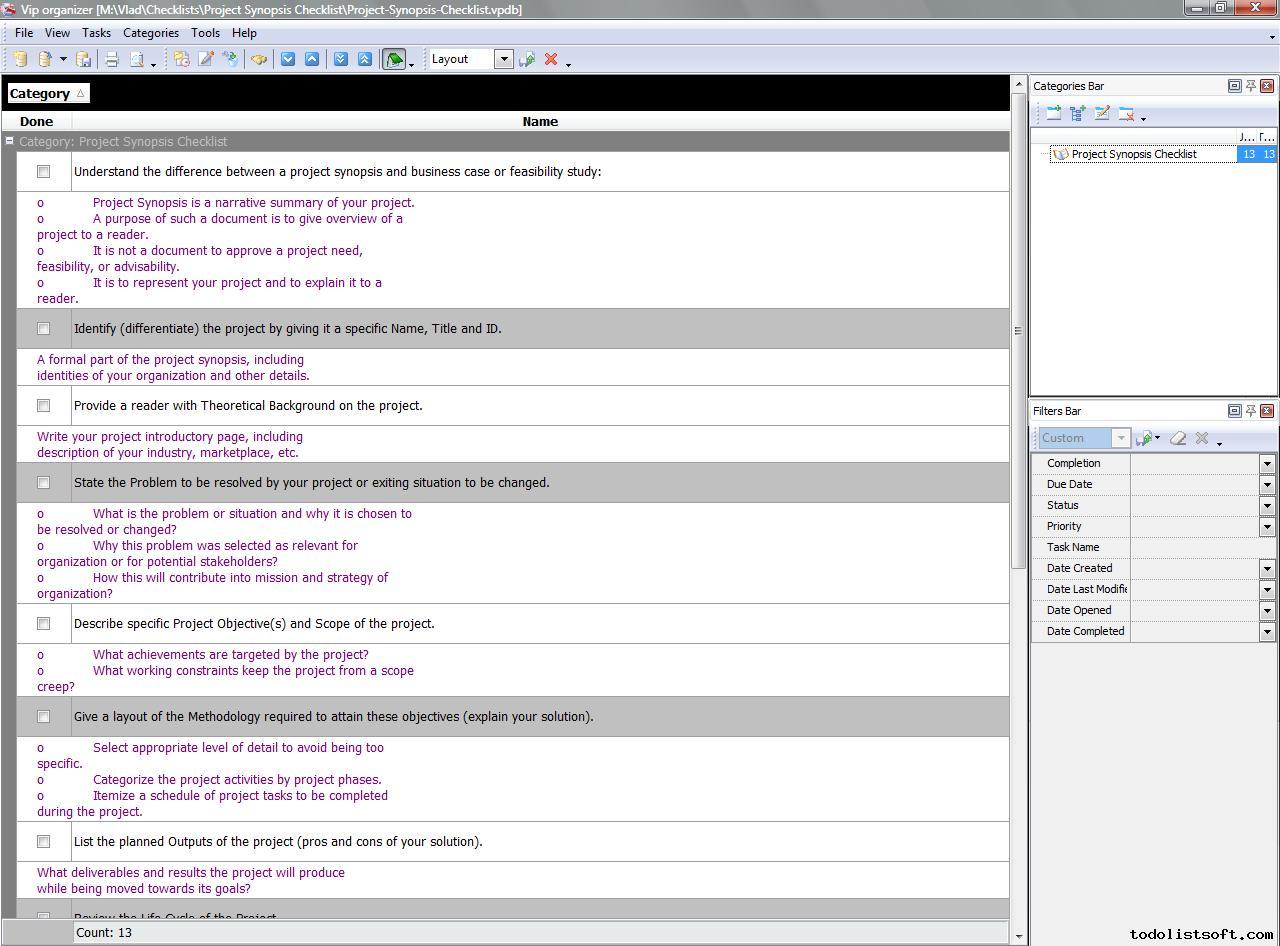This screenshot has height=946, width=1280.
Task: Click the Category grouping header button
Action: click(47, 93)
